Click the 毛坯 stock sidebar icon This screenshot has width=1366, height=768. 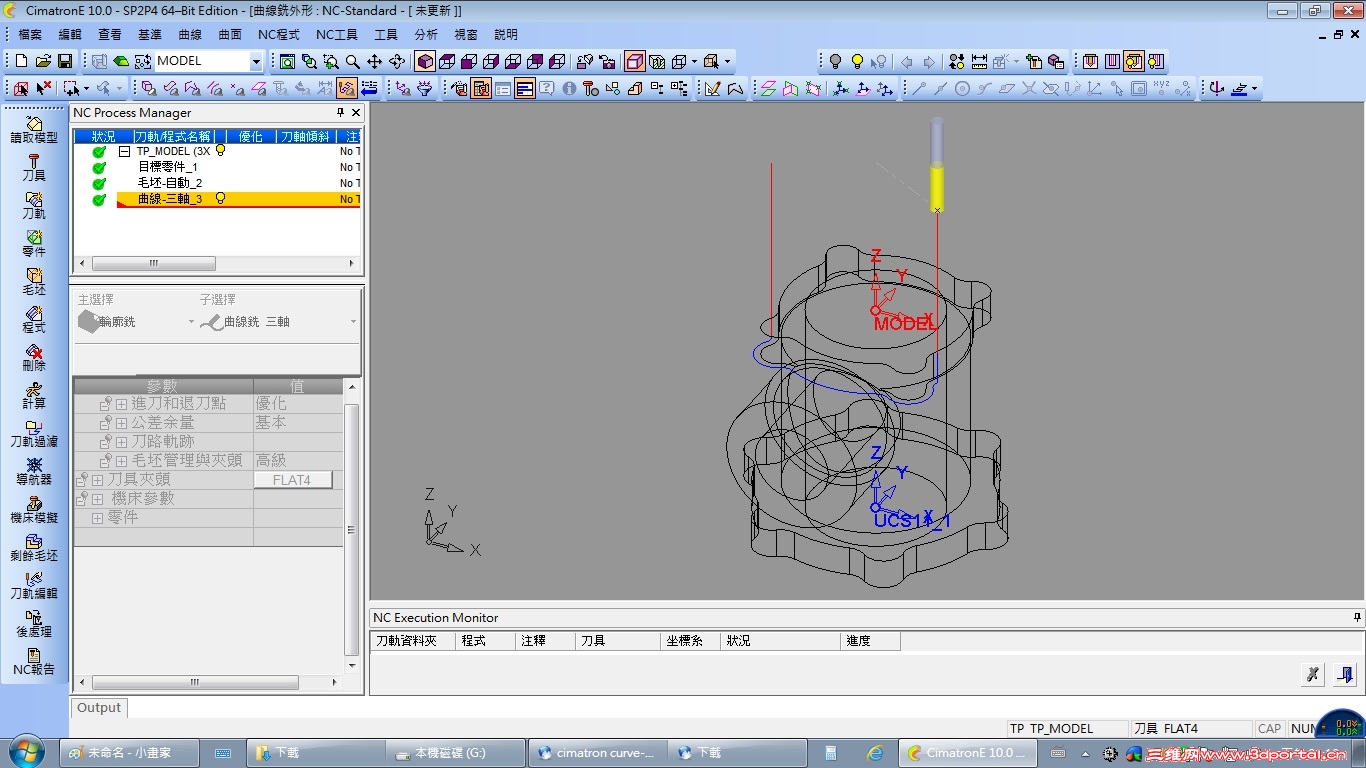tap(34, 282)
